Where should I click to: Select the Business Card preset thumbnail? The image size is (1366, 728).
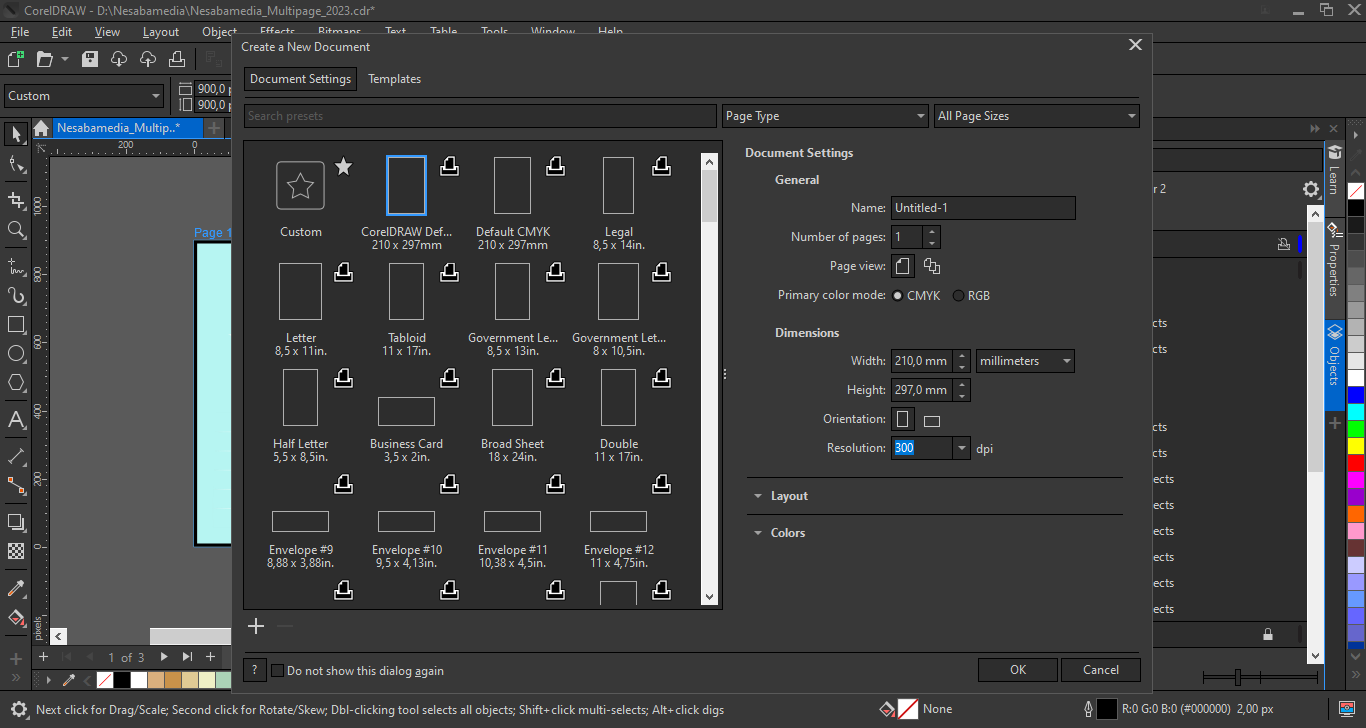(x=406, y=411)
